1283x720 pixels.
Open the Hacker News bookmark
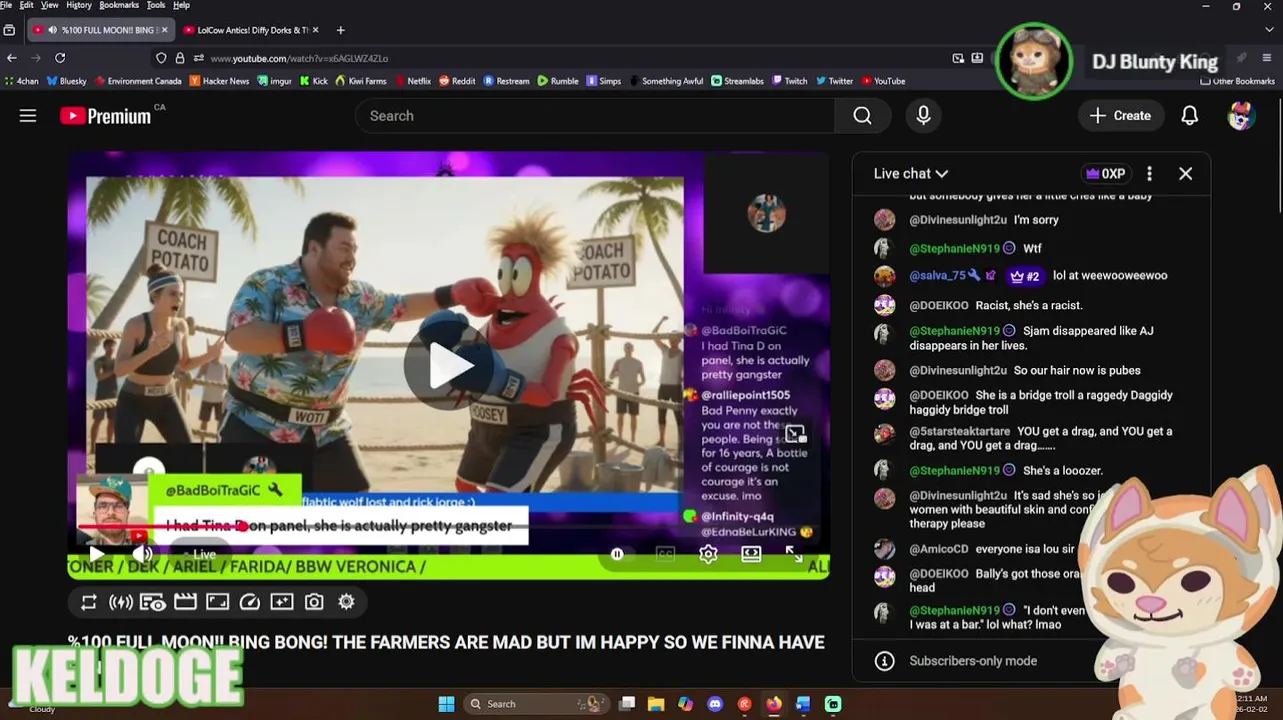pos(219,81)
